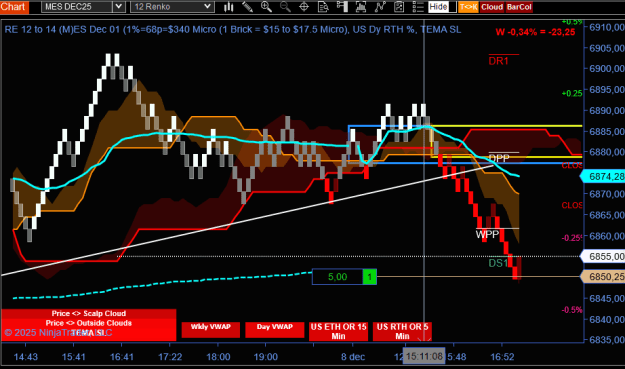Click the zoom out magnifier
625x369 pixels.
[285, 7]
